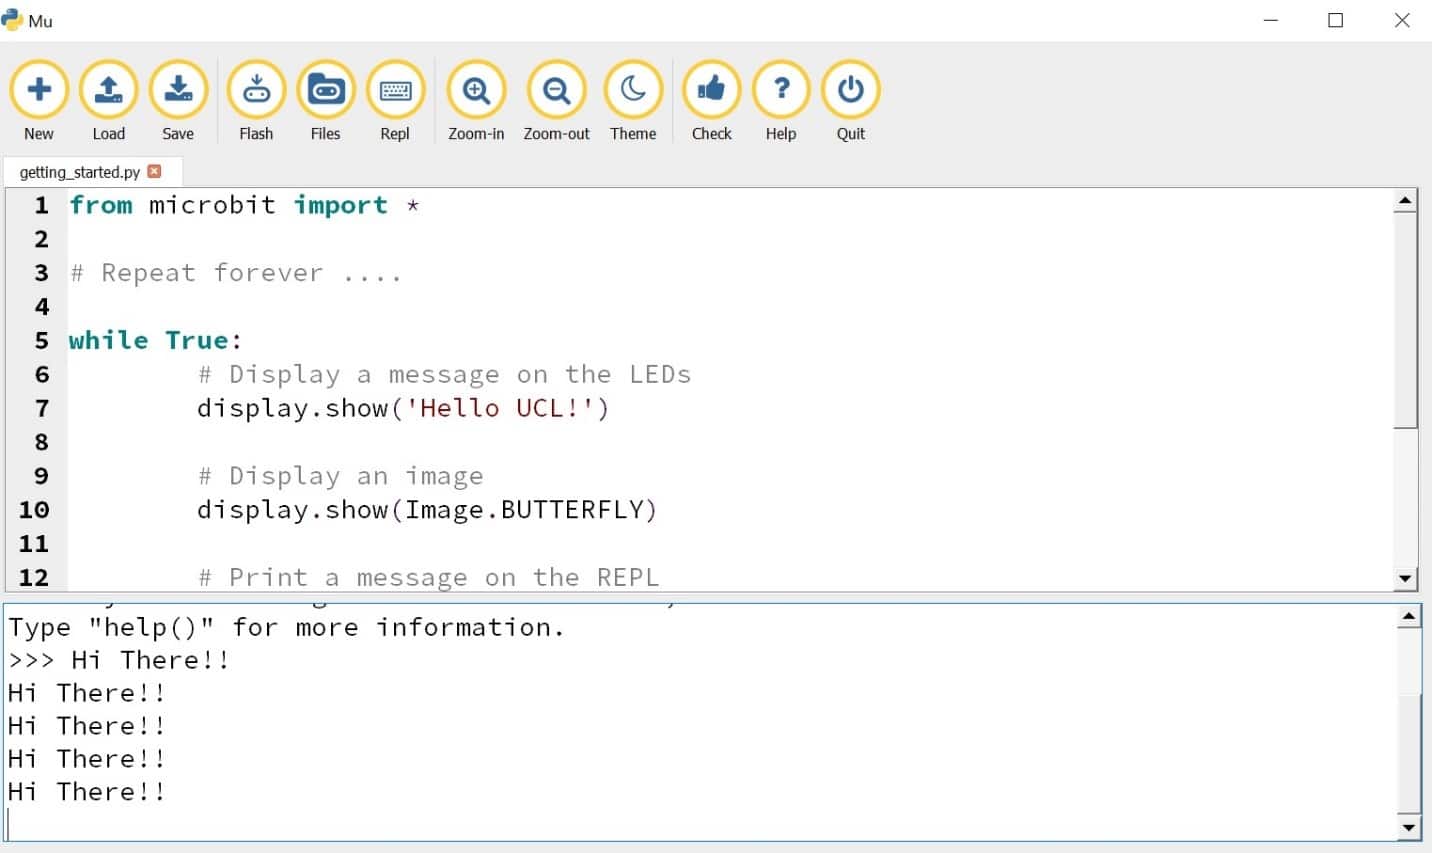This screenshot has height=853, width=1432.
Task: Maximize the Mu window
Action: (1335, 20)
